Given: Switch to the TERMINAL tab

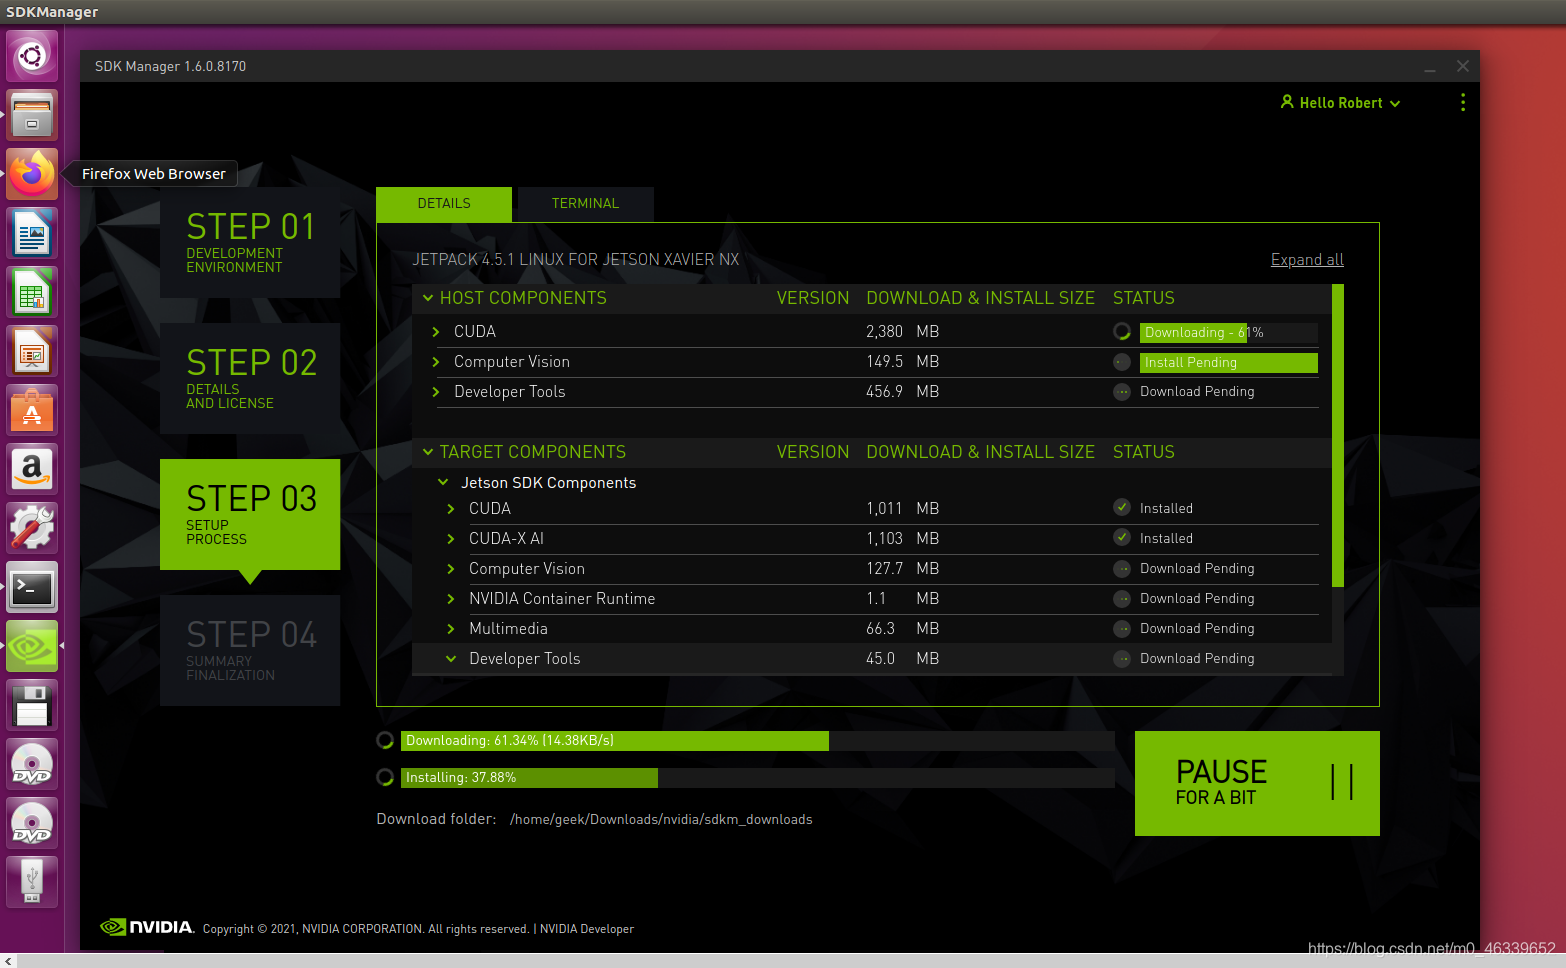Looking at the screenshot, I should pos(585,204).
